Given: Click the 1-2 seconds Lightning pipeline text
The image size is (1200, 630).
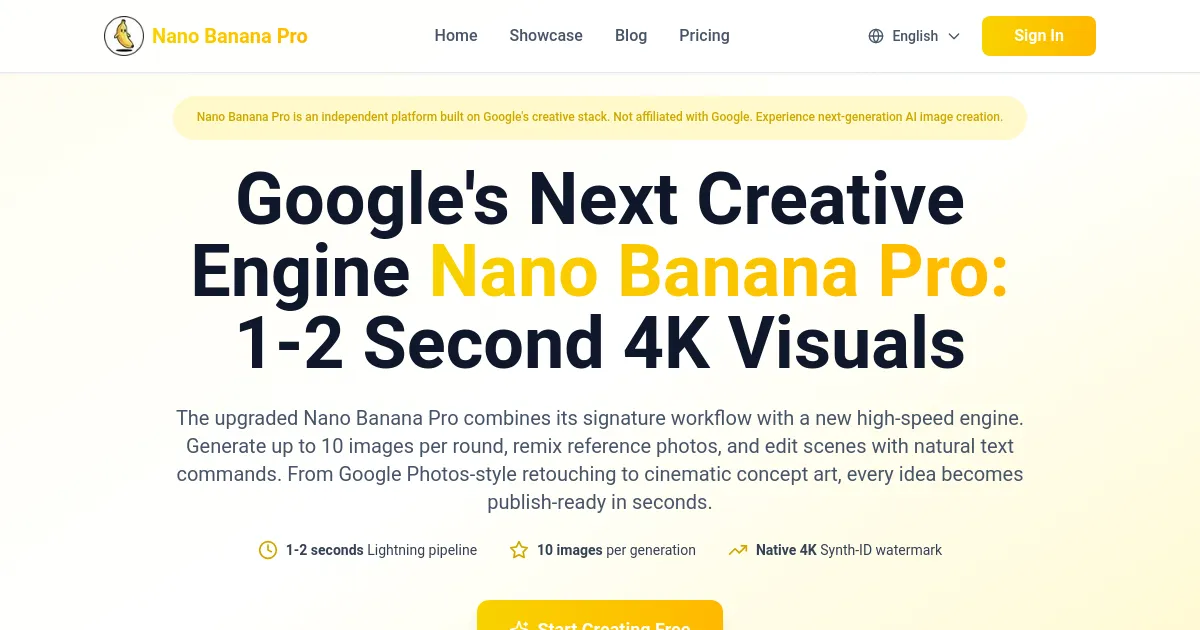Looking at the screenshot, I should tap(381, 550).
